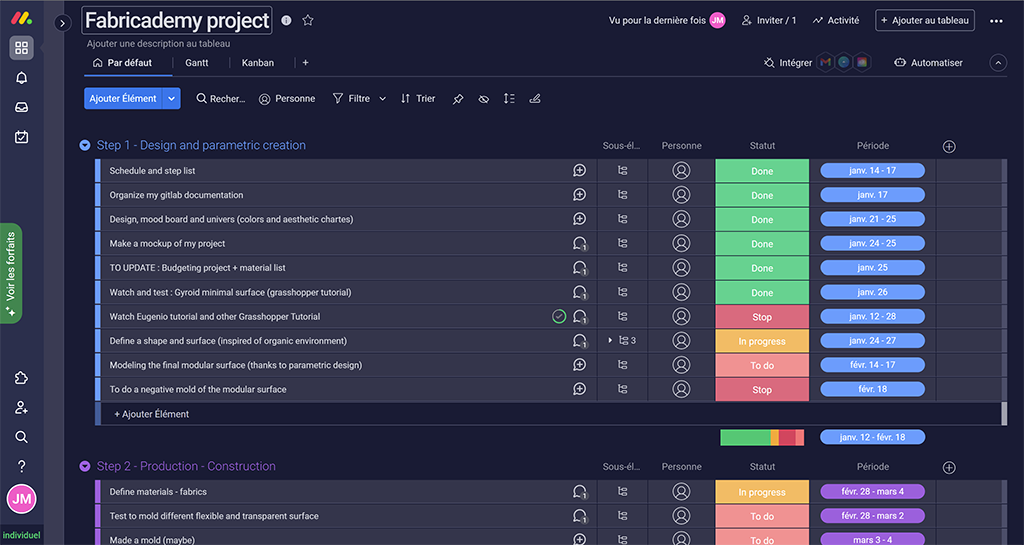Viewport: 1024px width, 545px height.
Task: Click the Recher... search field
Action: [221, 99]
